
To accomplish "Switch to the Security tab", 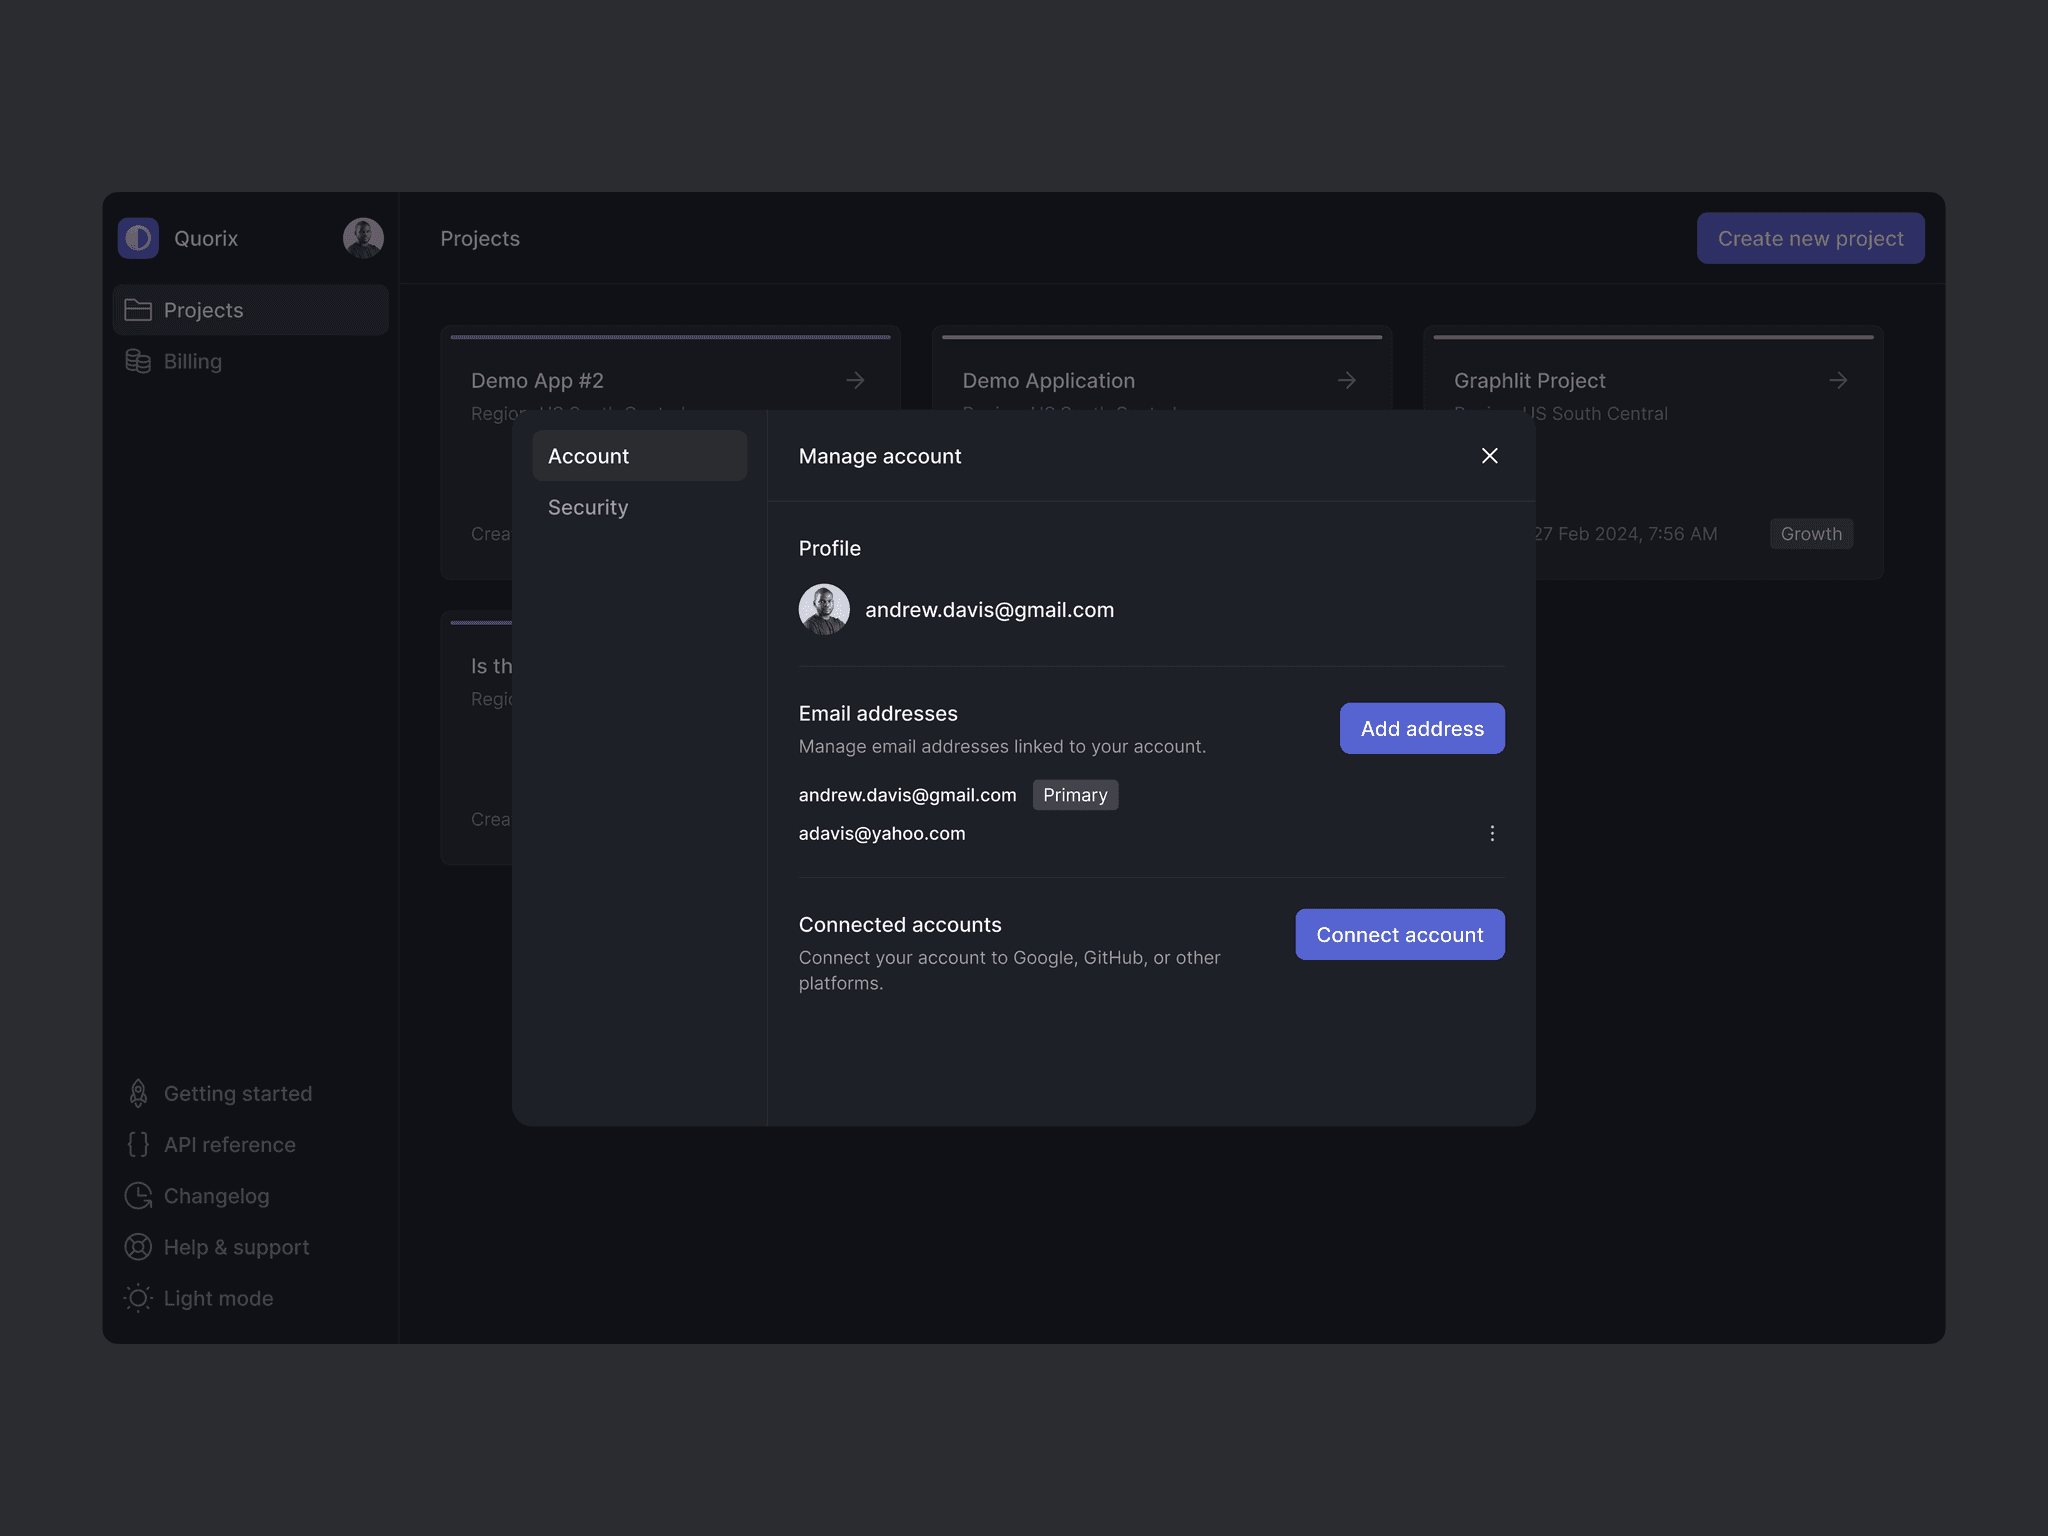I will coord(588,507).
